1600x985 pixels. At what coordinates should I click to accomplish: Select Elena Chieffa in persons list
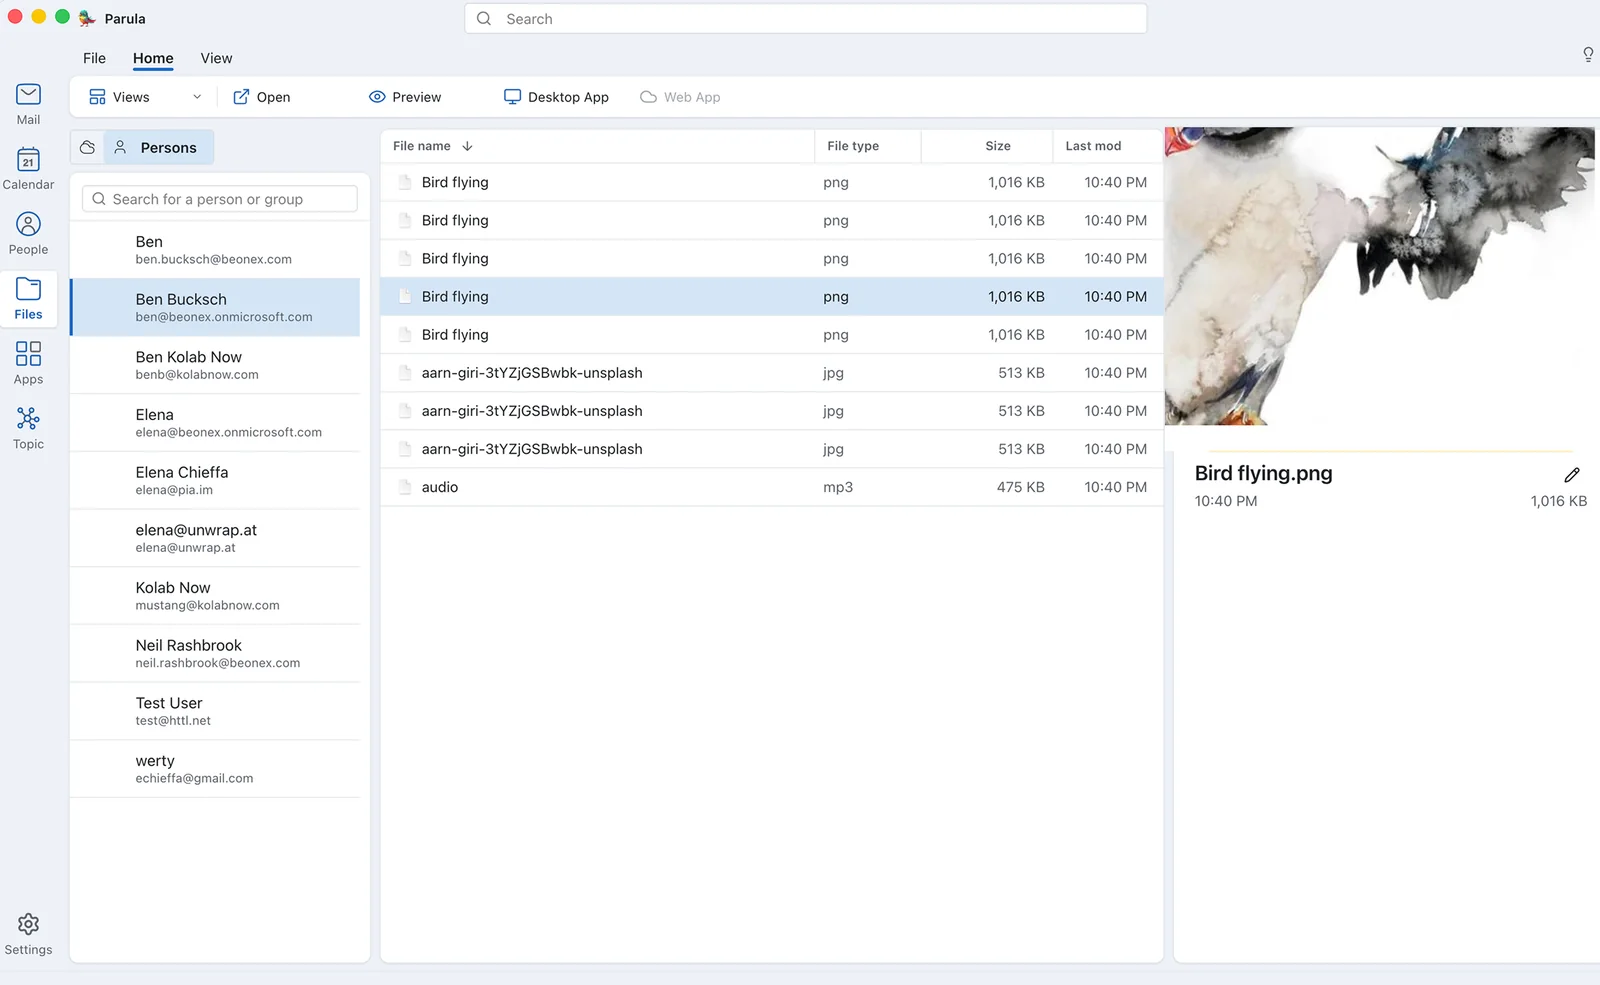point(215,480)
